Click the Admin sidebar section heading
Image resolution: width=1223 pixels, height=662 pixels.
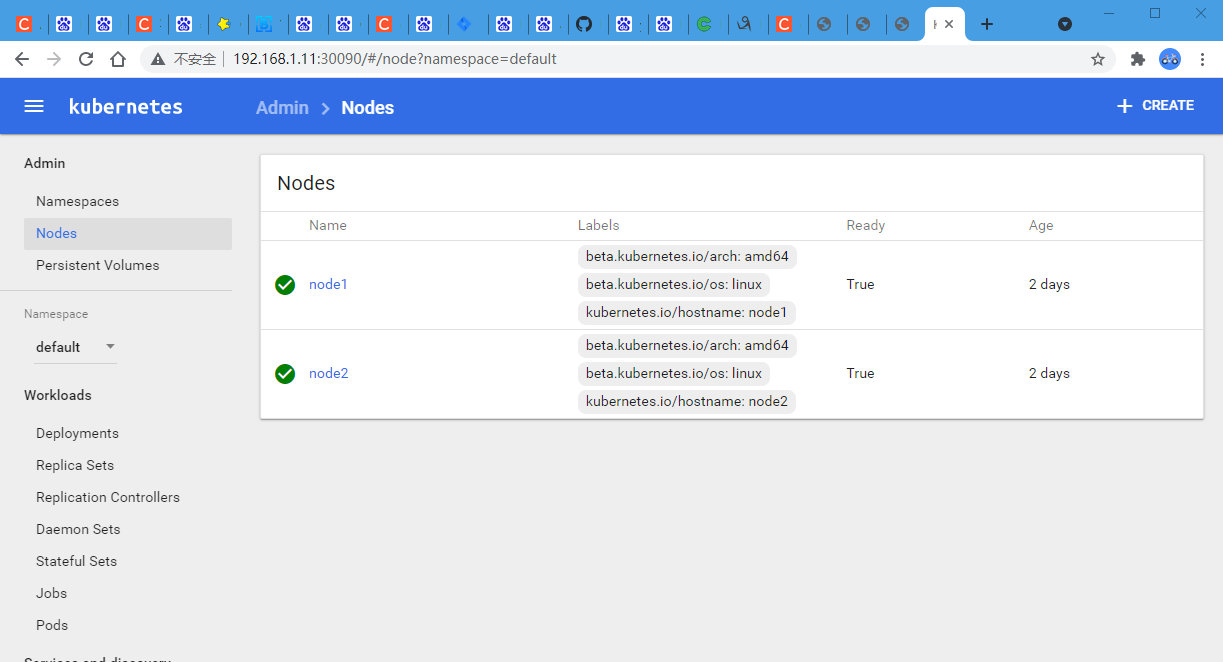coord(44,163)
